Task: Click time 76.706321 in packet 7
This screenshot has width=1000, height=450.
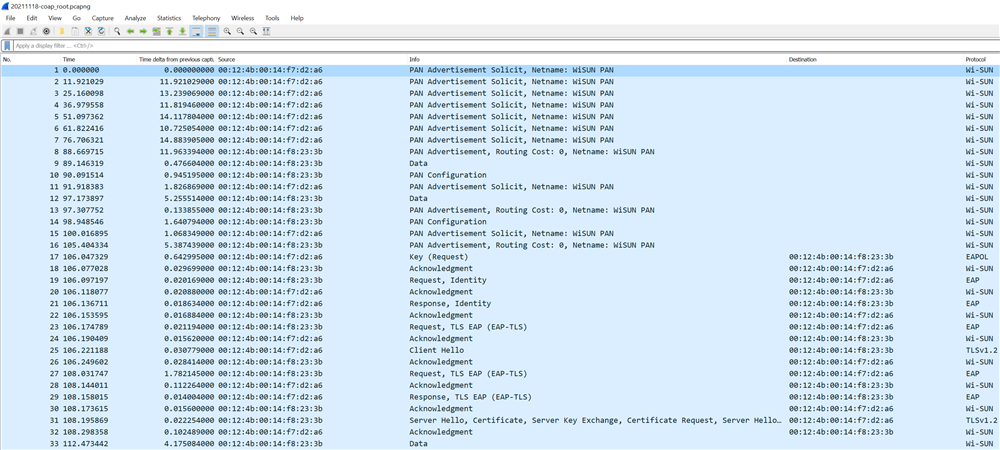Action: [83, 140]
